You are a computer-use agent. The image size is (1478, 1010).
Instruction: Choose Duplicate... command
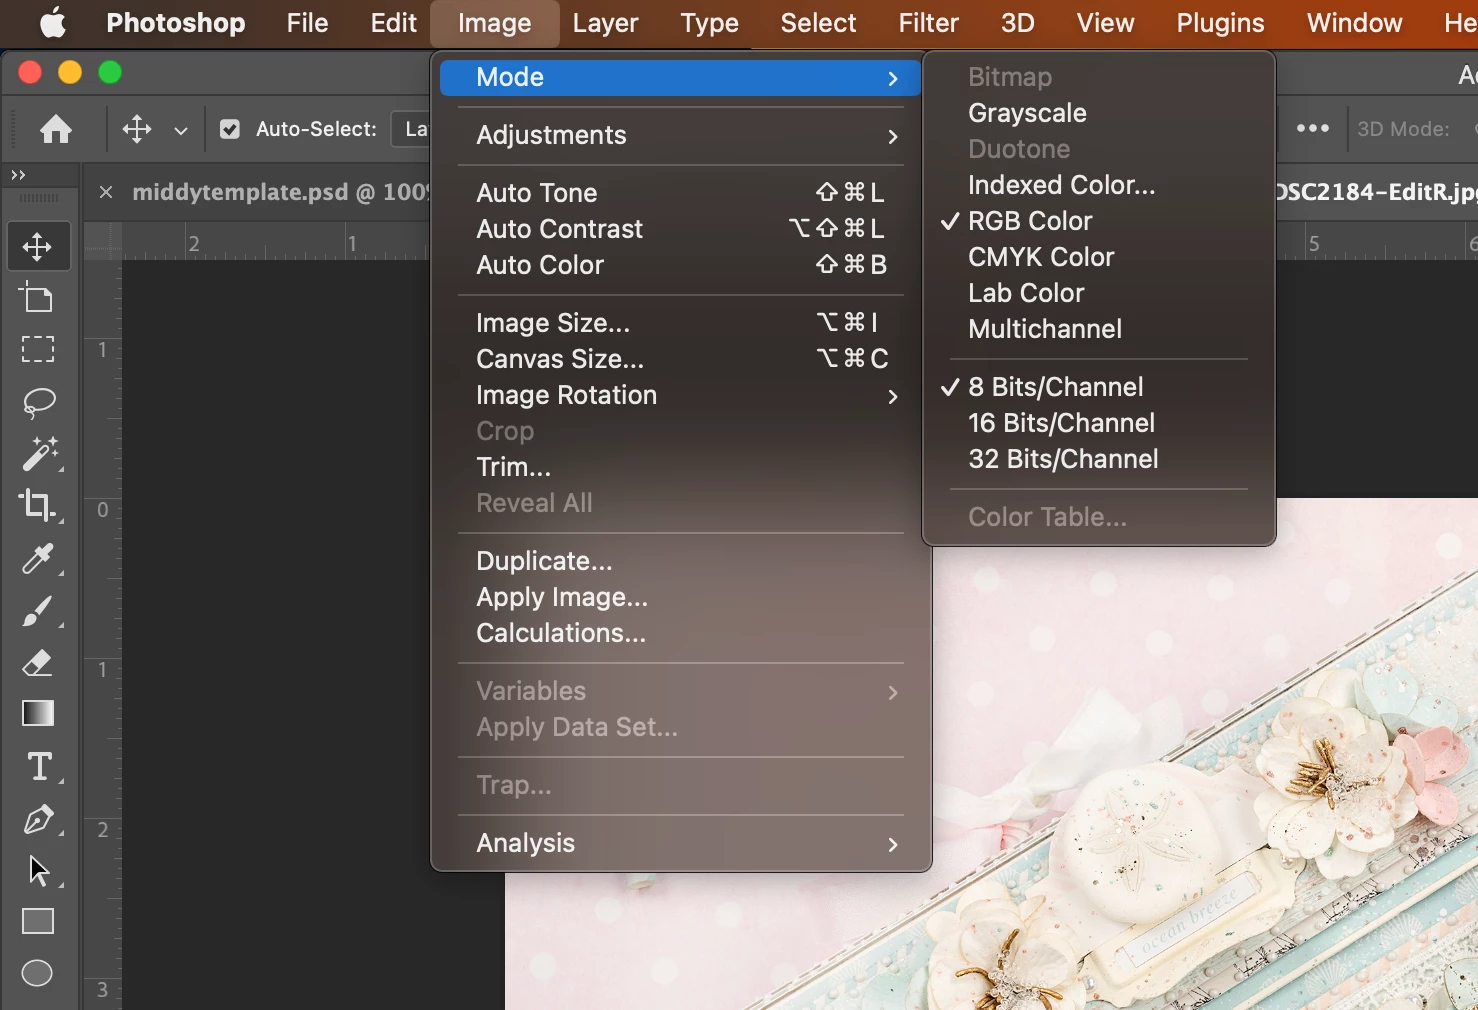tap(680, 561)
